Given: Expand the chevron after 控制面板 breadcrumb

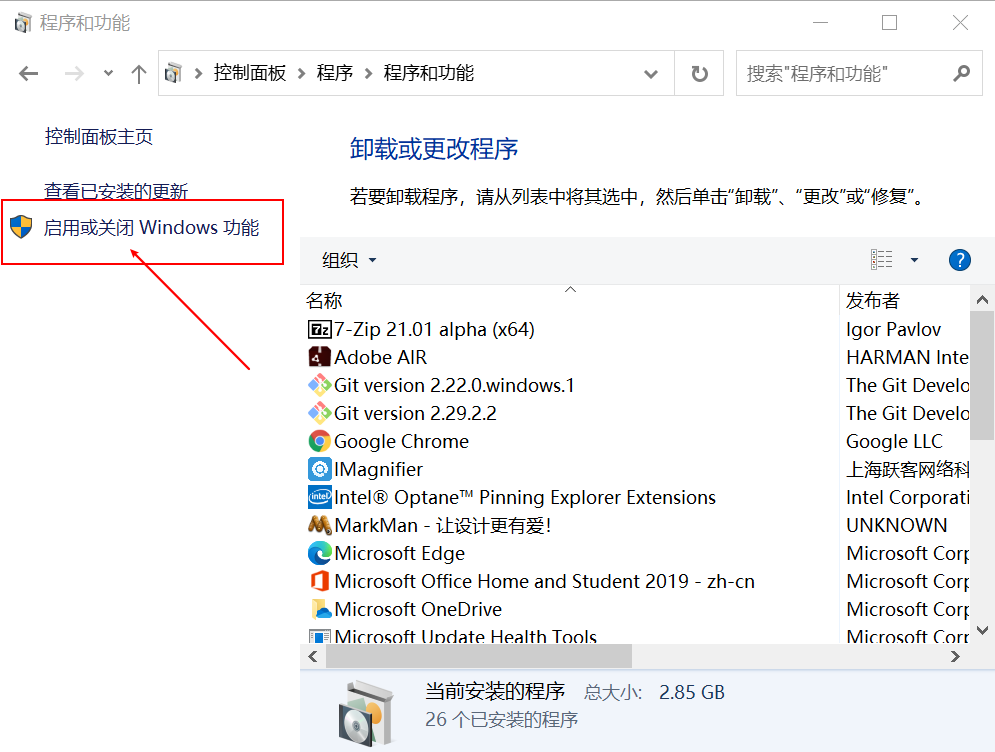Looking at the screenshot, I should coord(302,74).
